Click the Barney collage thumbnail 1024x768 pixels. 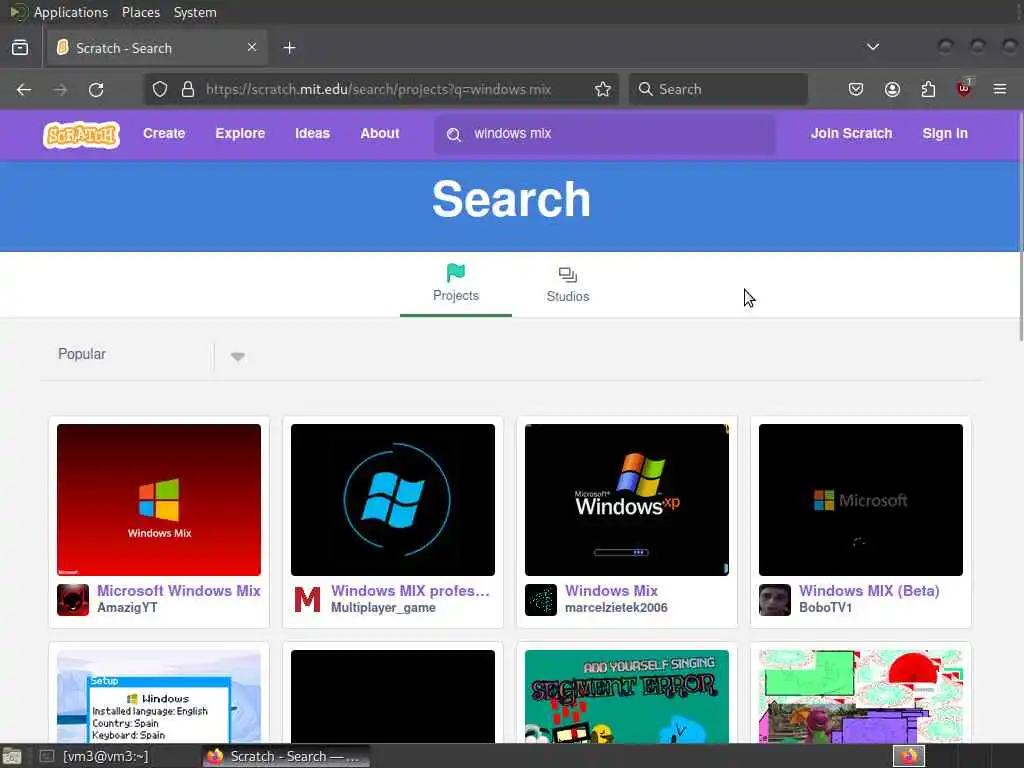tap(861, 696)
